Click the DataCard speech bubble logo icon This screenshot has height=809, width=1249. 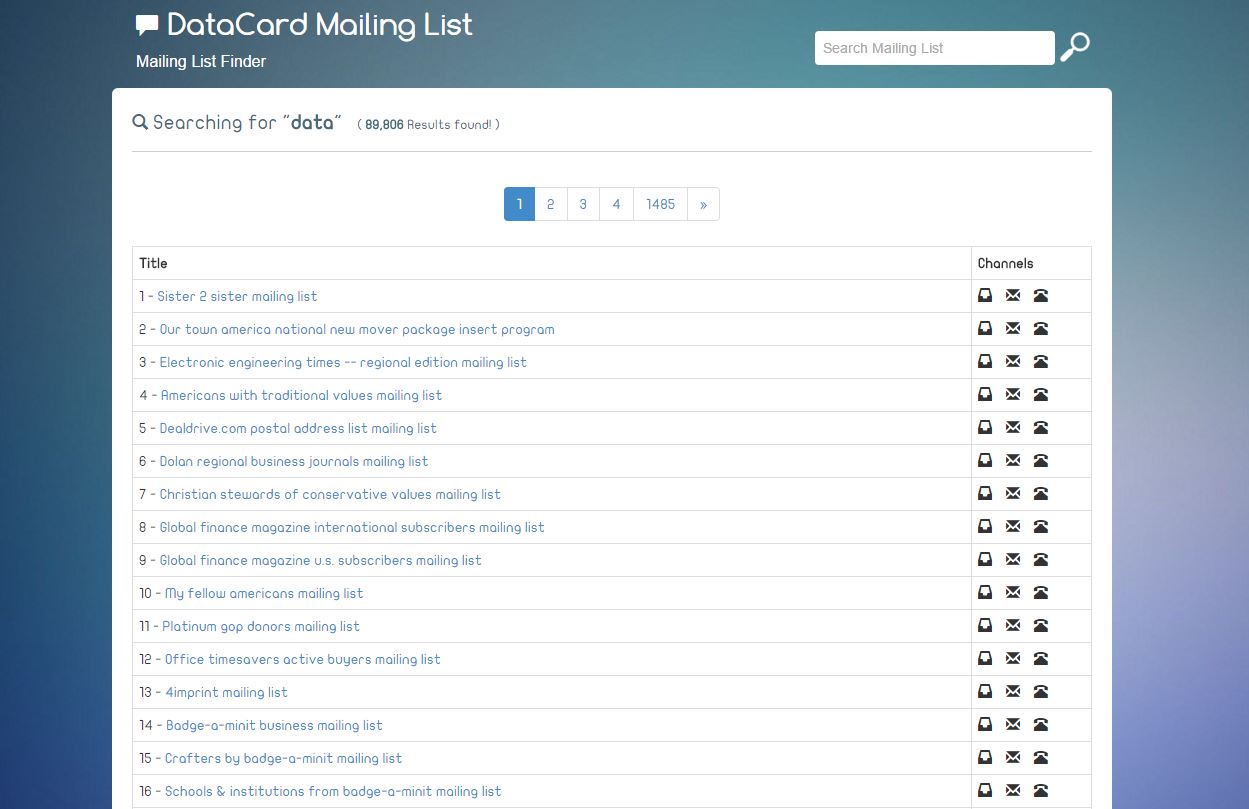coord(147,26)
